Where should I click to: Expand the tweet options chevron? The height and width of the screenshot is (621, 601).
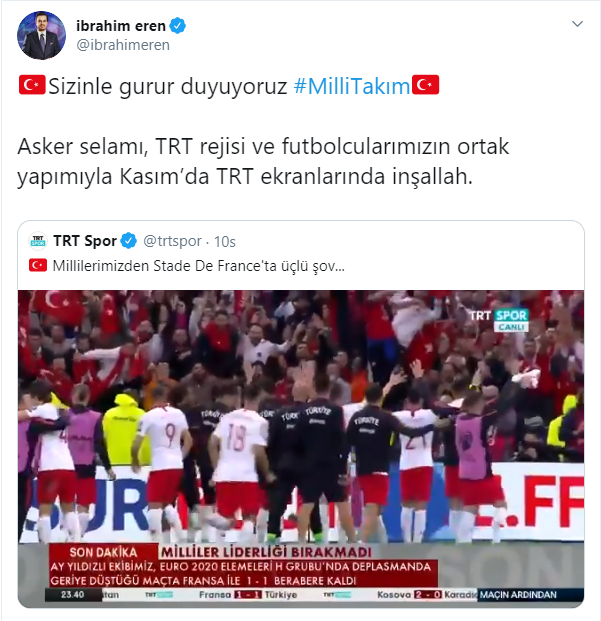coord(577,24)
